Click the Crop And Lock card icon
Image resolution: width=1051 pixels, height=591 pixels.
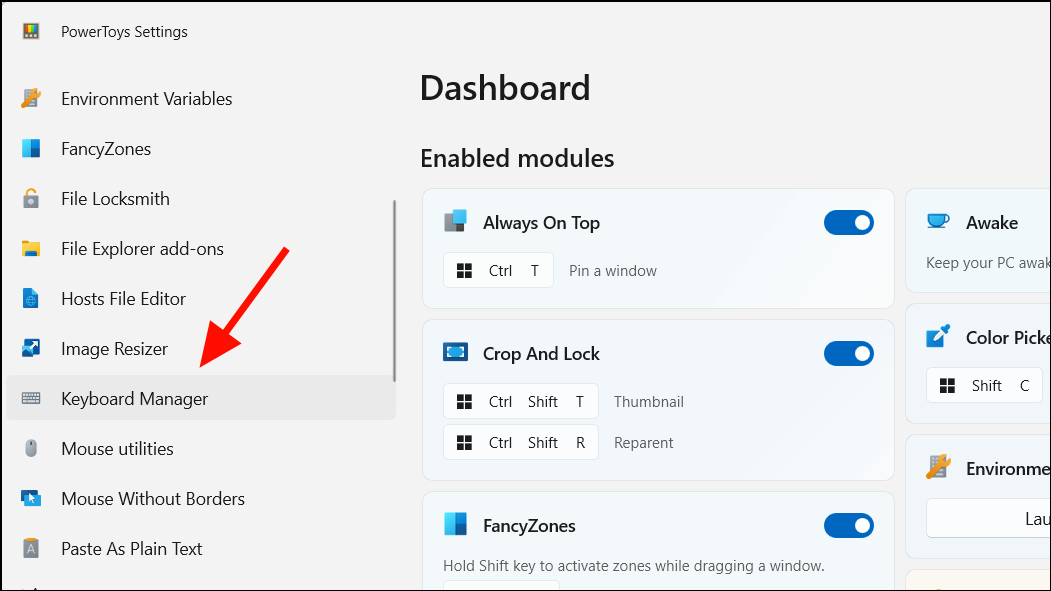pyautogui.click(x=455, y=353)
